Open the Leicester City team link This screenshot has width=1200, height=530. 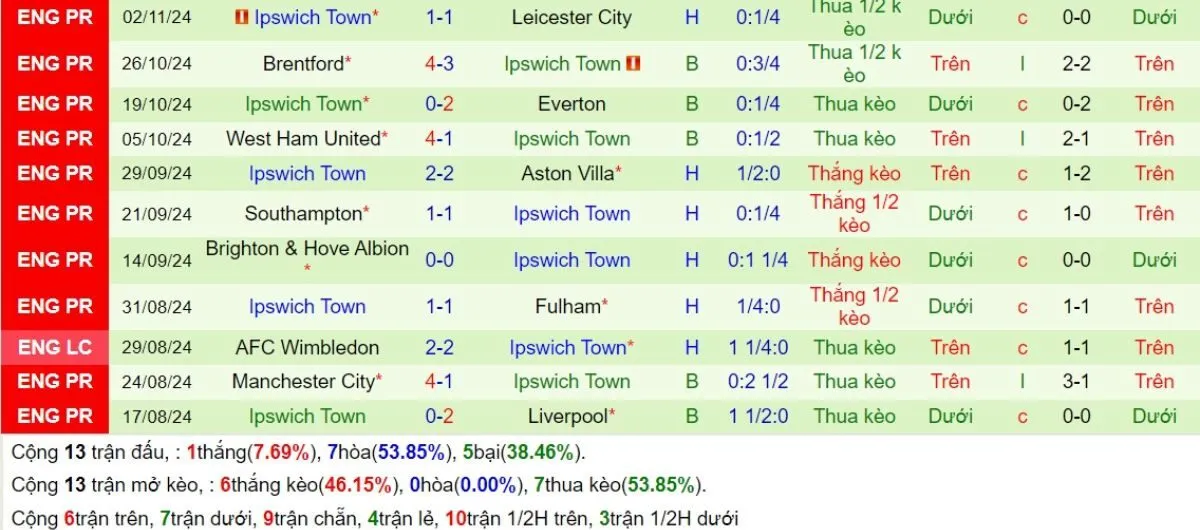(571, 18)
